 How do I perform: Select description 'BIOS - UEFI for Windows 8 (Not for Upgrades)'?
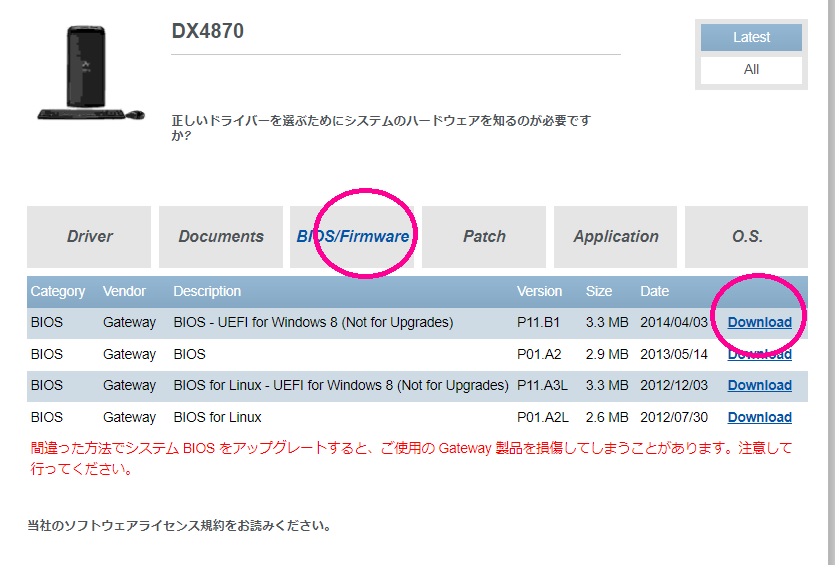pos(313,322)
